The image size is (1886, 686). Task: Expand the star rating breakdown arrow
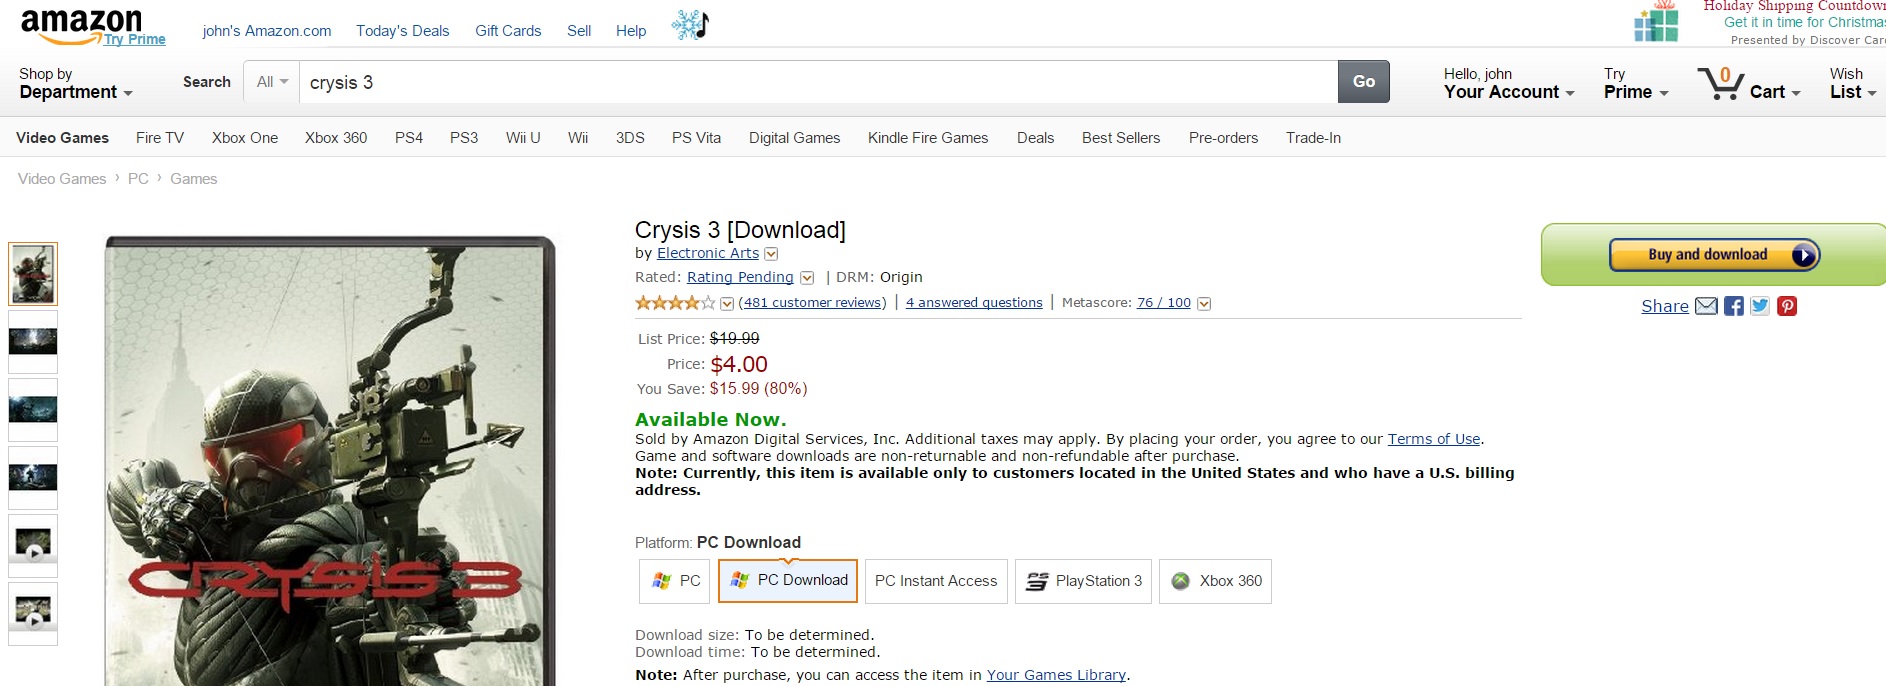tap(727, 304)
